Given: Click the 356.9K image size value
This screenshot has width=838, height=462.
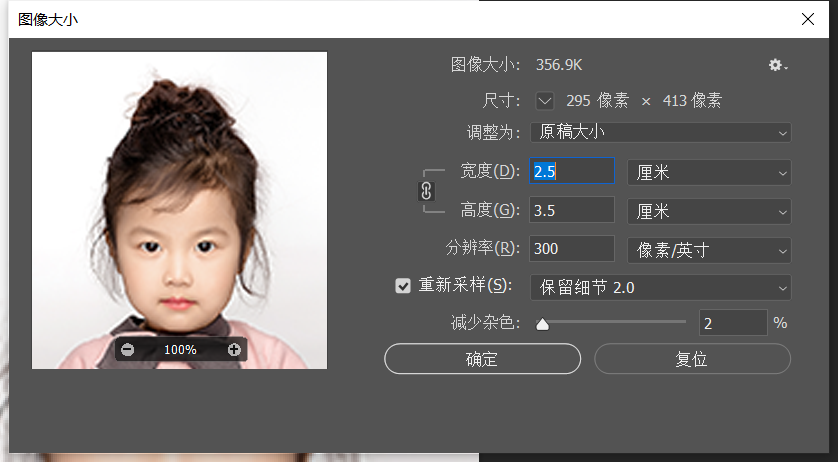Looking at the screenshot, I should 559,65.
